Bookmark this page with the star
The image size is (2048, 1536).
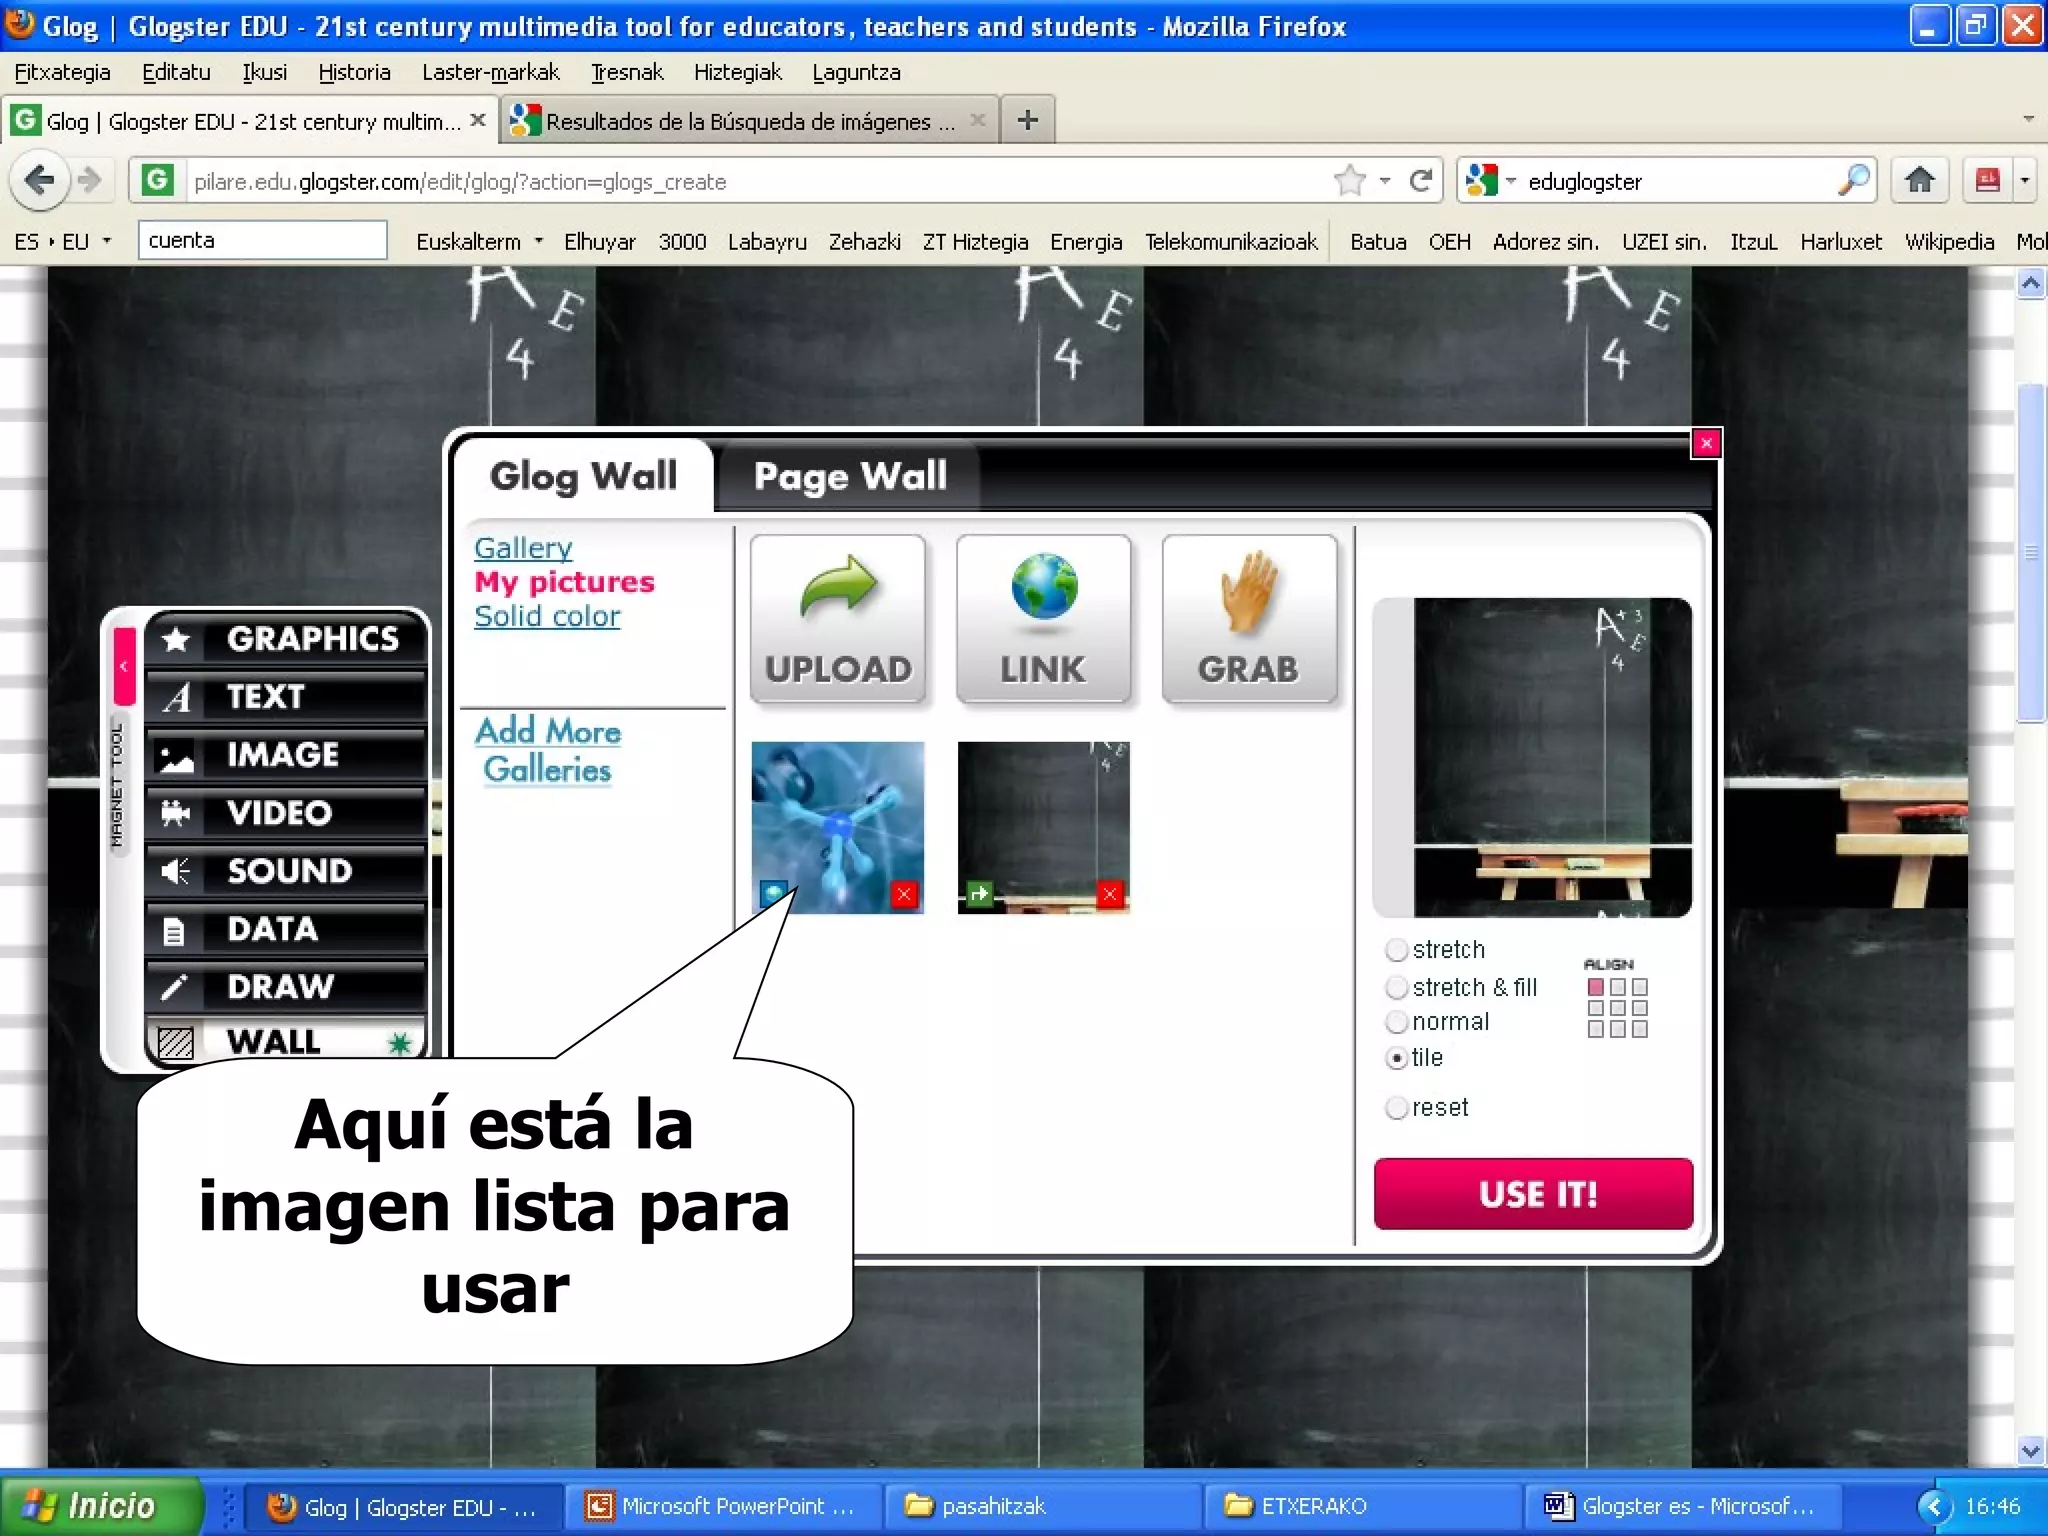coord(1349,181)
